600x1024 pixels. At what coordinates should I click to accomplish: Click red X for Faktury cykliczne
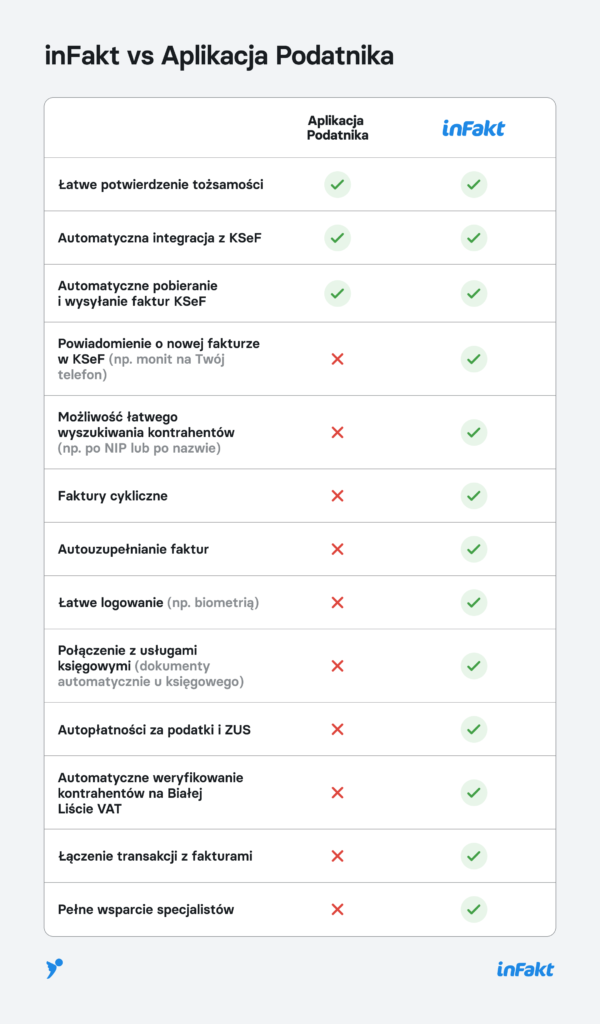[337, 496]
